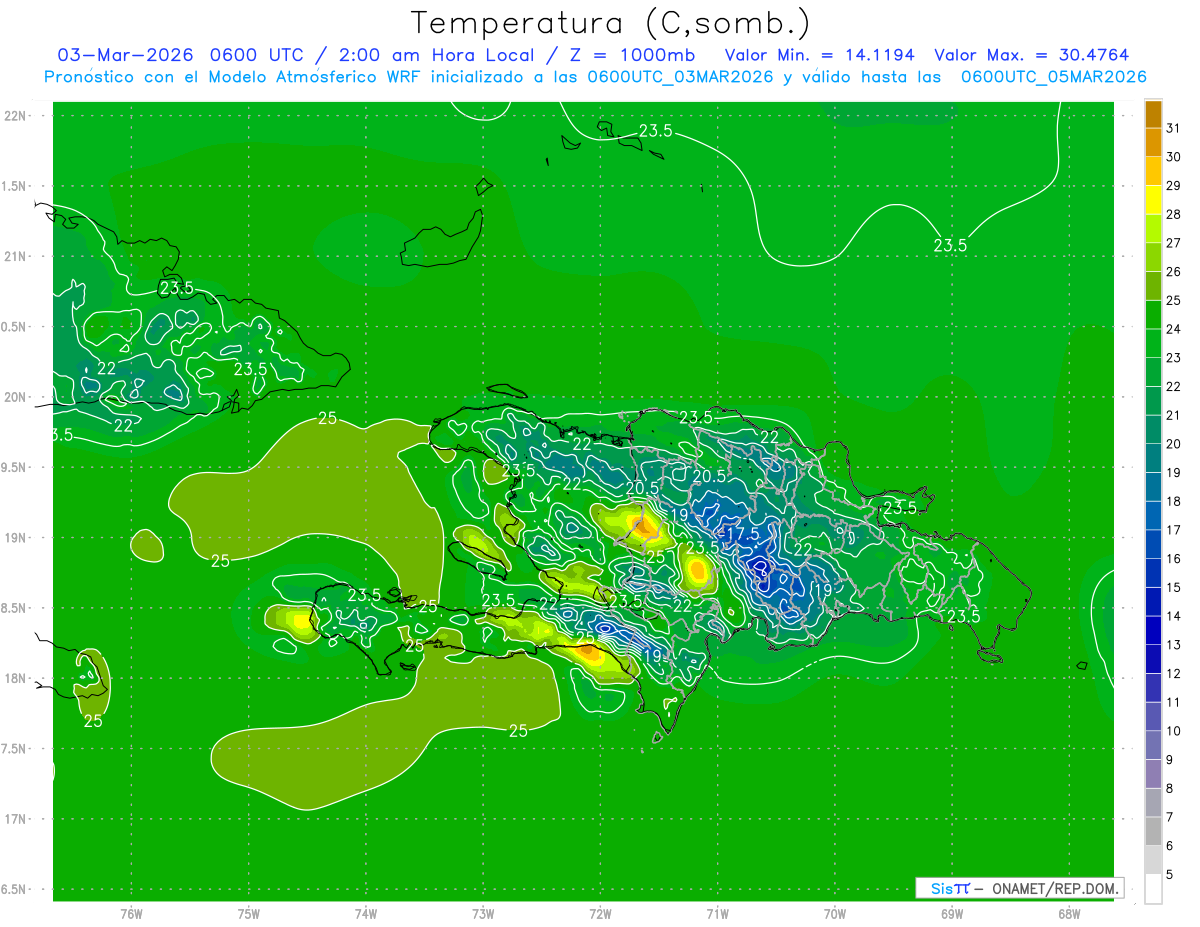This screenshot has width=1200, height=927.
Task: Click the "68W" longitude axis label
Action: 1068,914
